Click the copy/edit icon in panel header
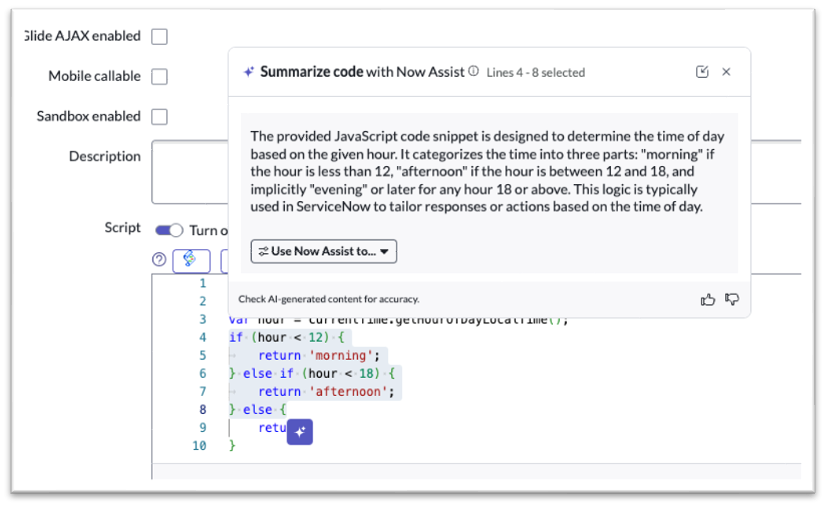 pyautogui.click(x=702, y=72)
